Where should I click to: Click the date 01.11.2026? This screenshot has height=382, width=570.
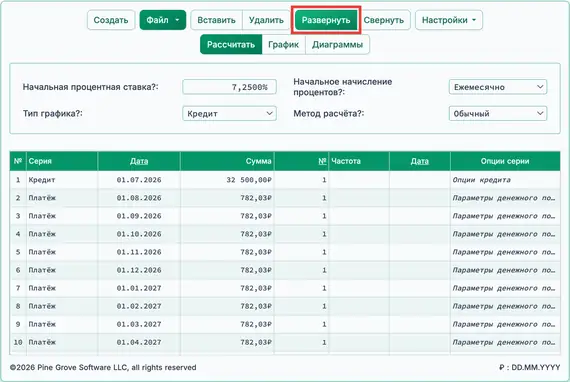[139, 252]
